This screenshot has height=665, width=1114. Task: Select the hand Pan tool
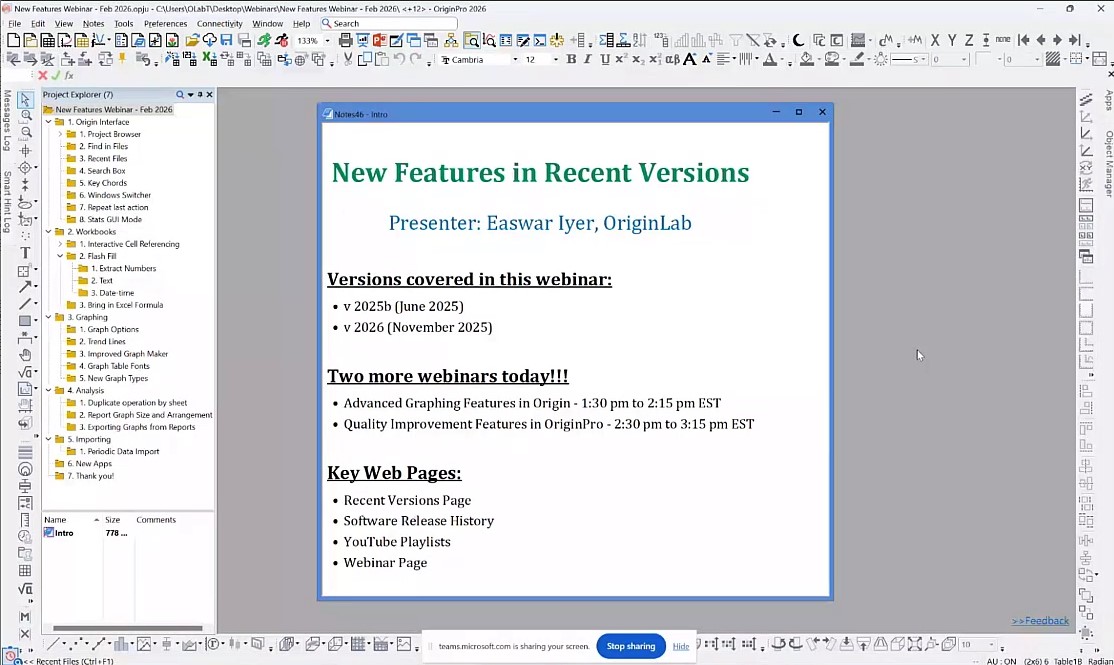25,355
